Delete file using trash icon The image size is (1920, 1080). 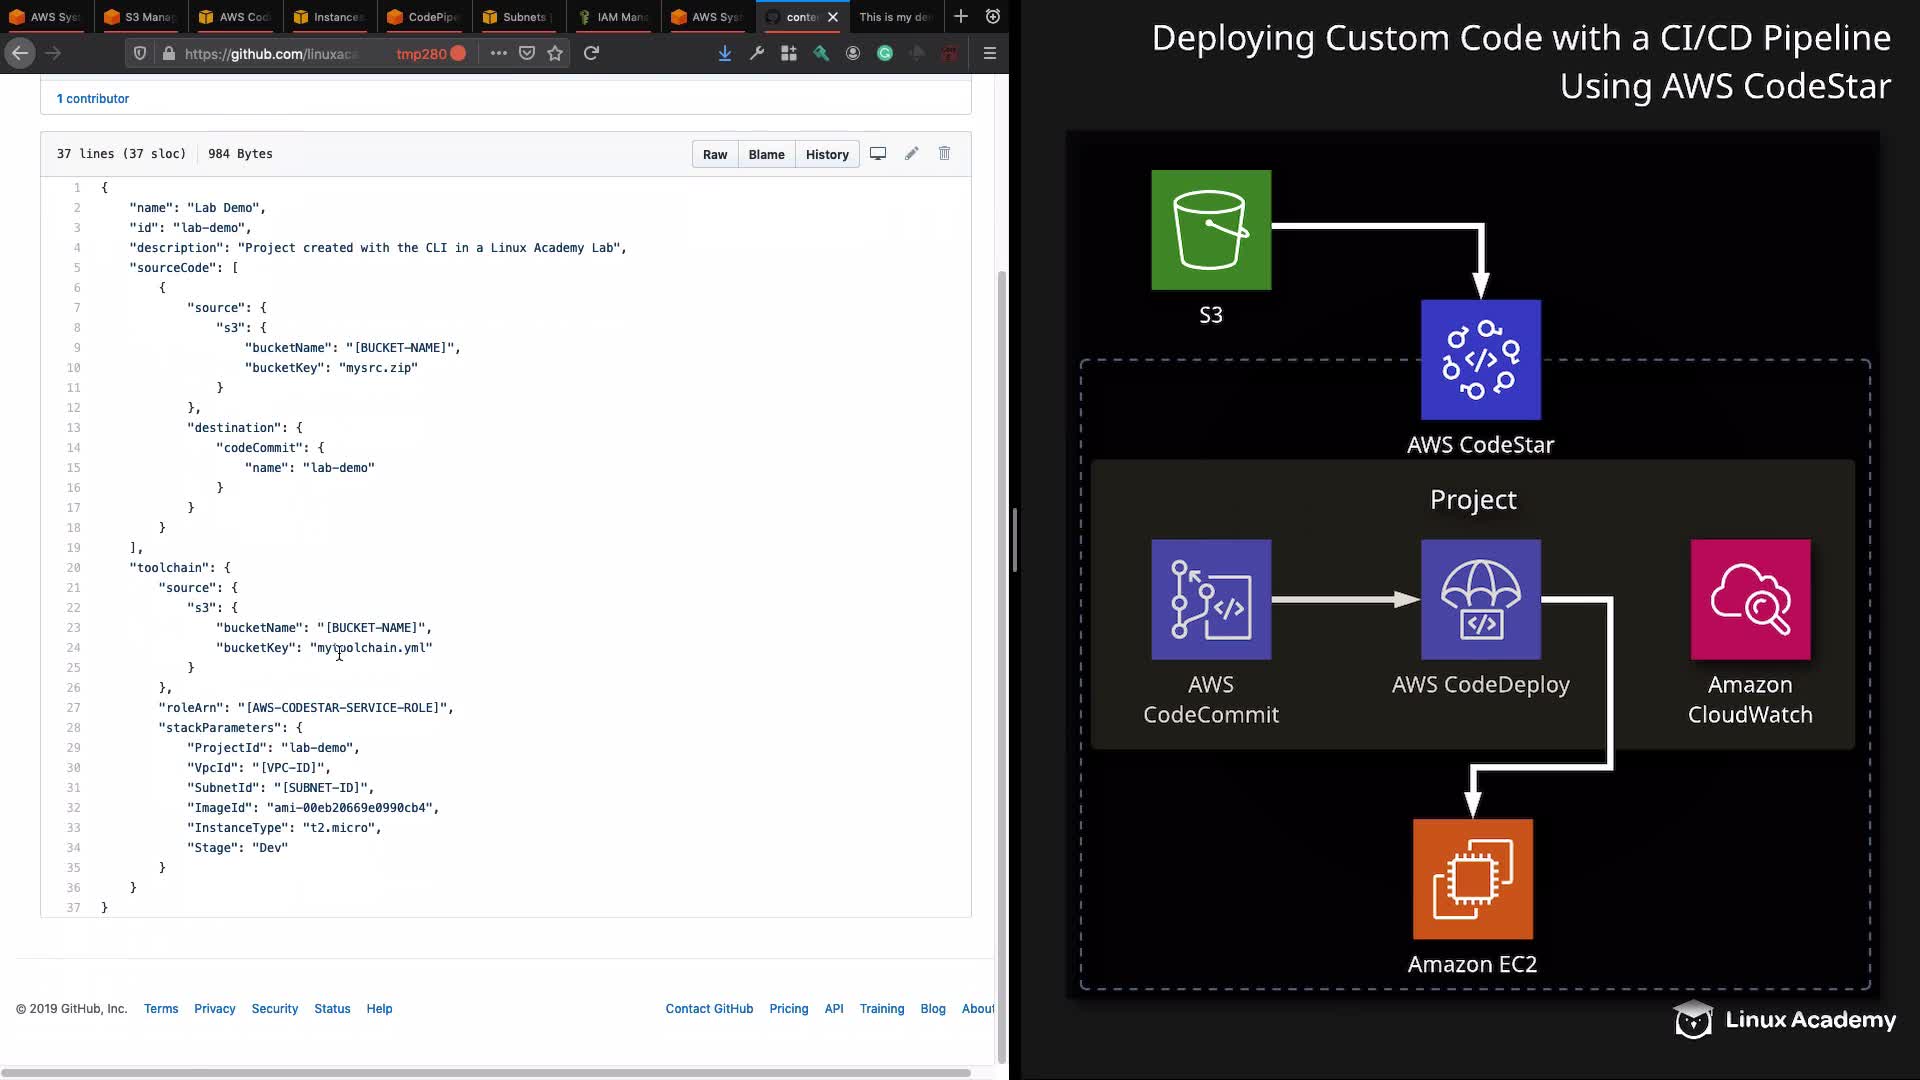[944, 154]
